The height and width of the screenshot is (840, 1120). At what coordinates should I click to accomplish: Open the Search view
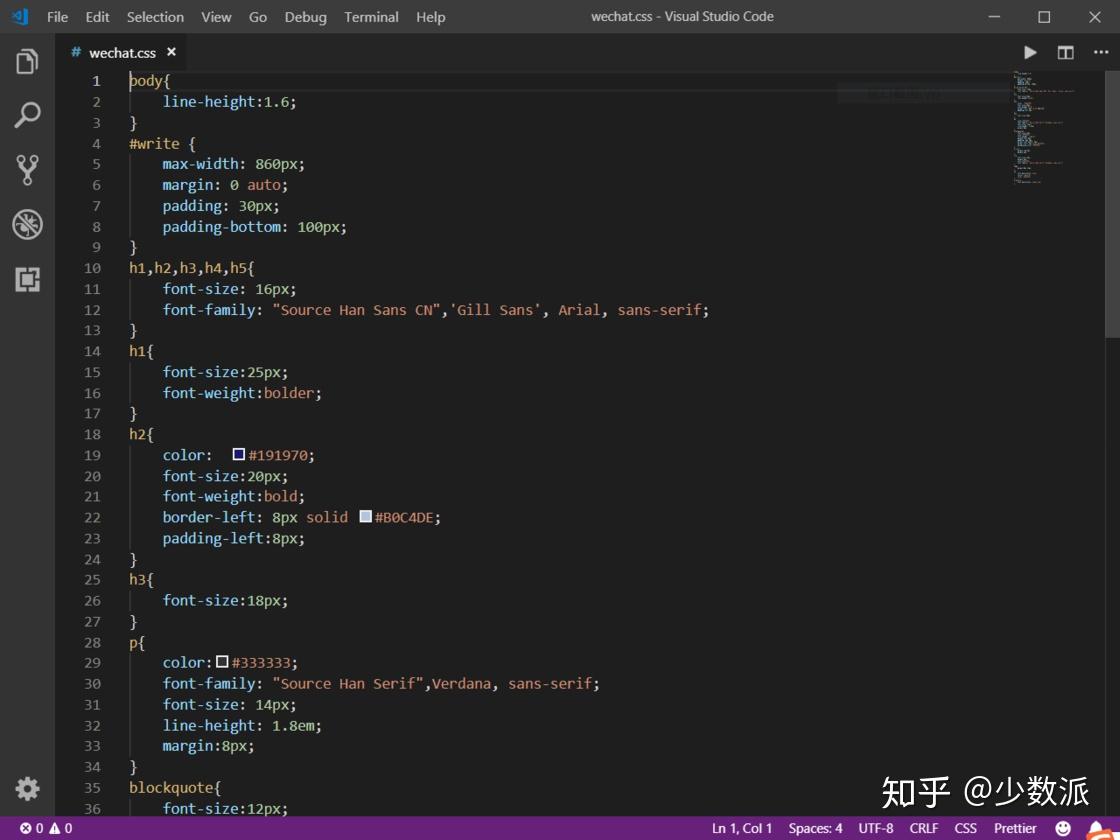click(27, 116)
